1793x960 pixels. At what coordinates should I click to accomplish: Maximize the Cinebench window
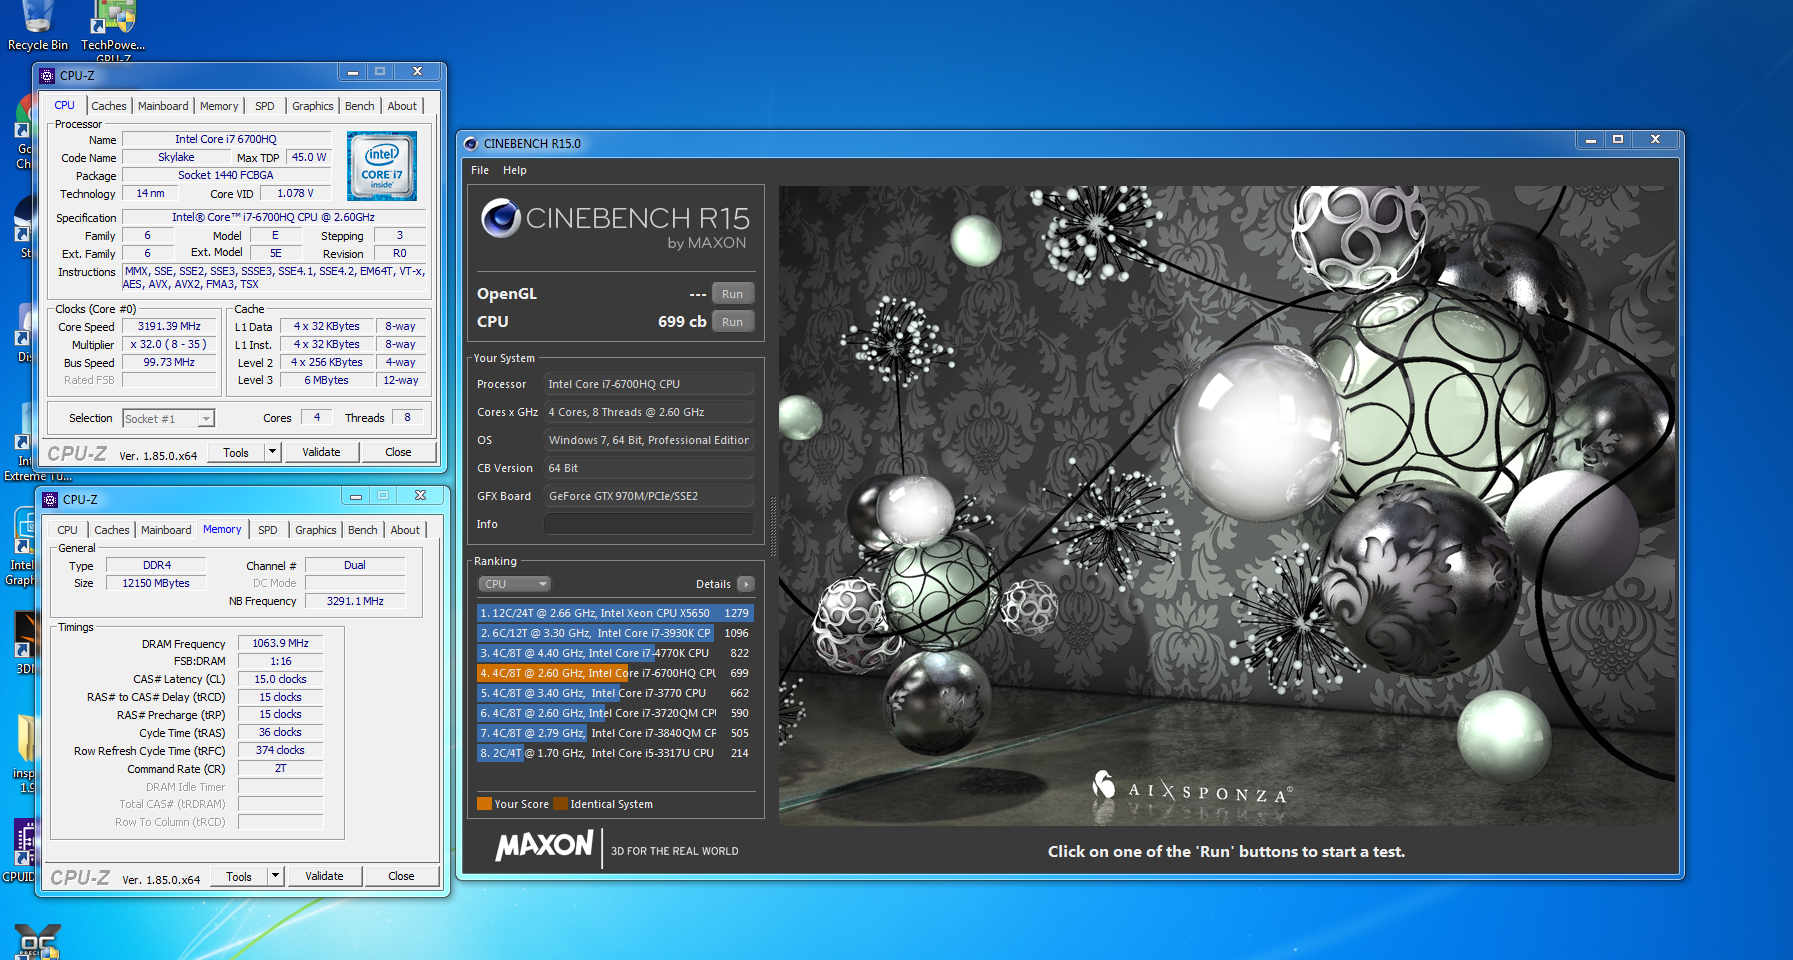tap(1618, 140)
